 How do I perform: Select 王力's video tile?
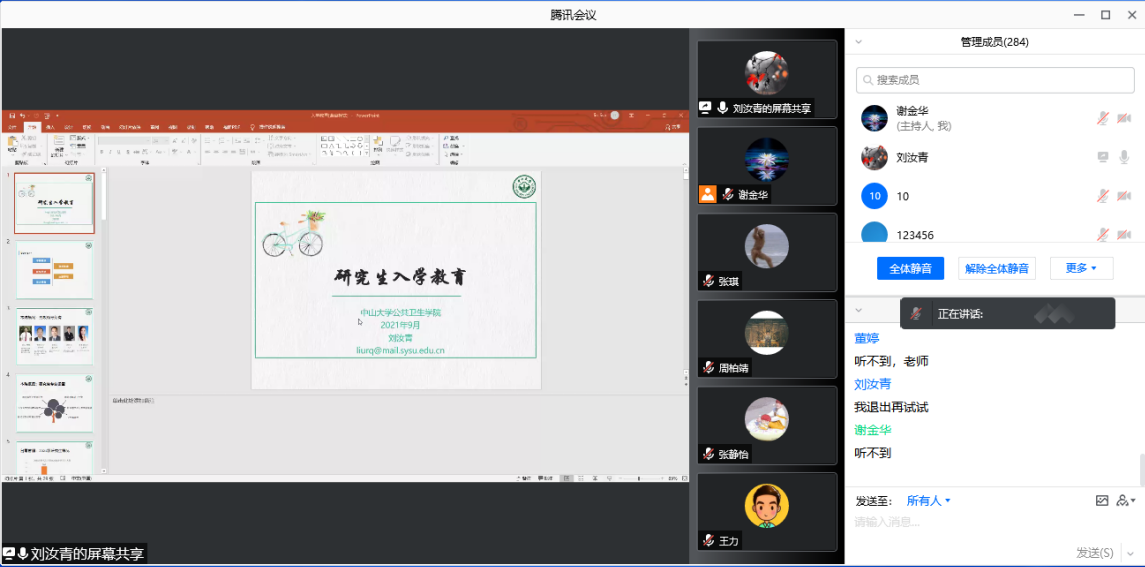point(767,510)
